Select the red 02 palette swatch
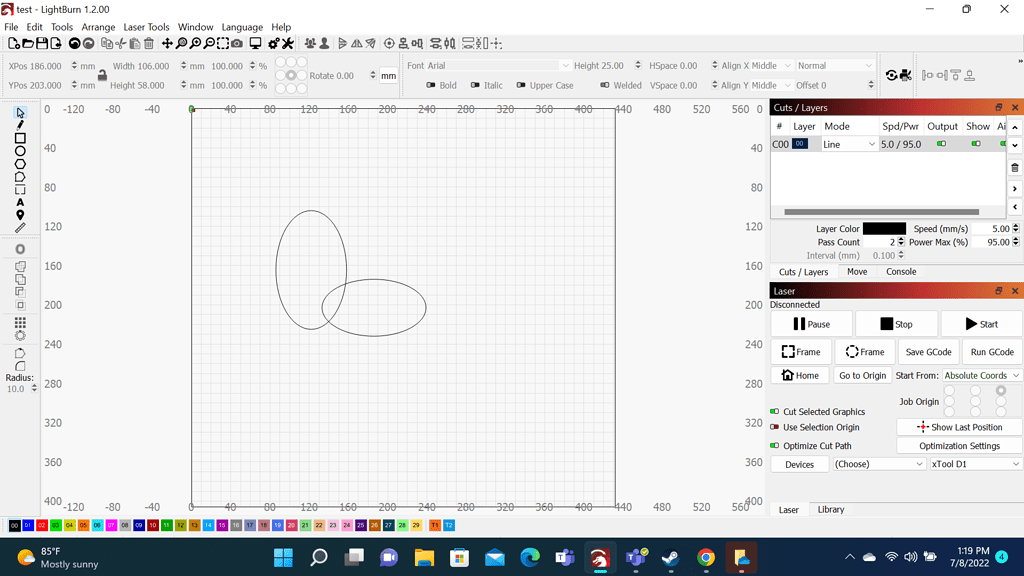Image resolution: width=1024 pixels, height=576 pixels. [42, 525]
